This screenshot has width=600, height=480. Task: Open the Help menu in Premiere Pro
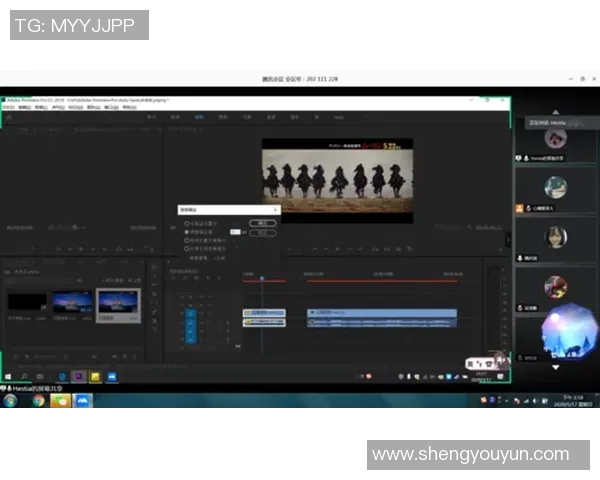(129, 107)
